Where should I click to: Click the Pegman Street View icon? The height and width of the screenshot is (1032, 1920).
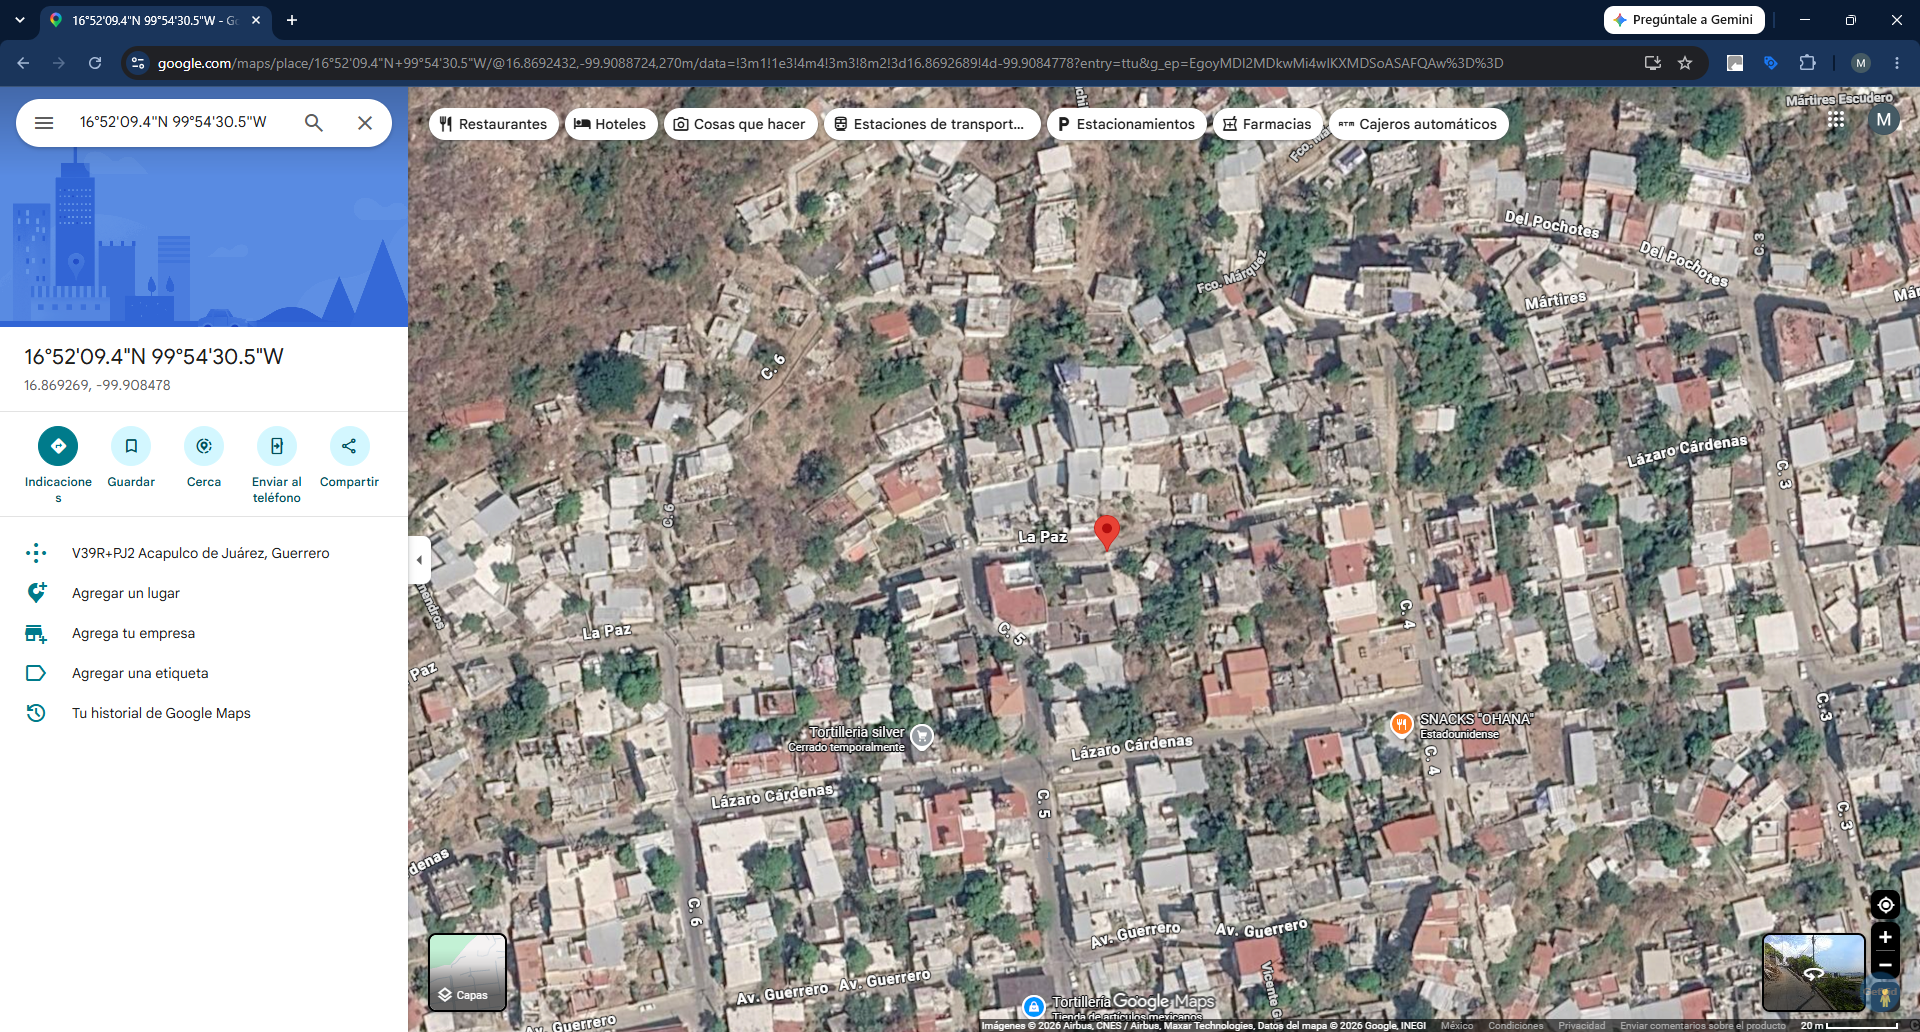point(1885,996)
